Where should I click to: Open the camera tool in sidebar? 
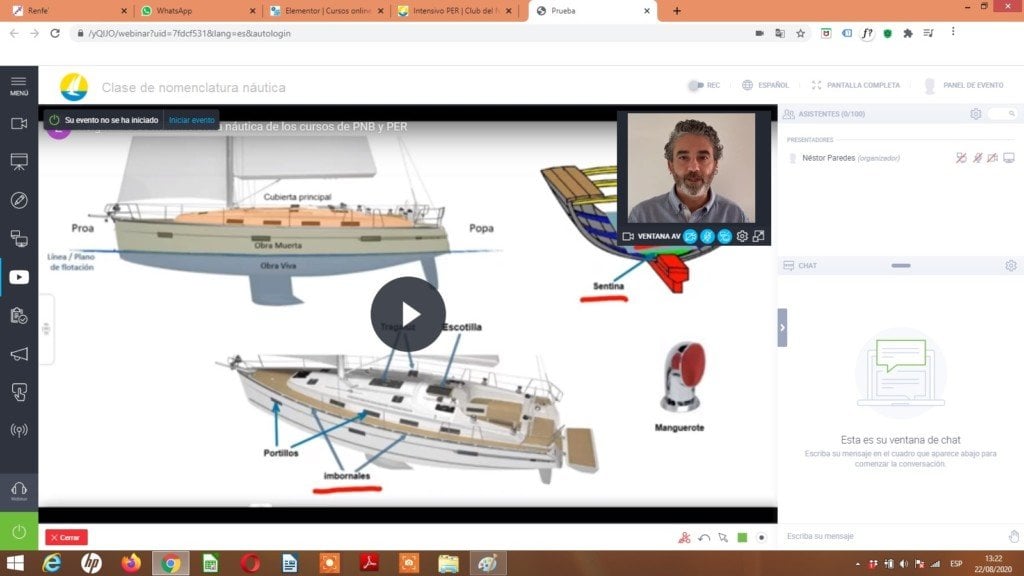(19, 123)
